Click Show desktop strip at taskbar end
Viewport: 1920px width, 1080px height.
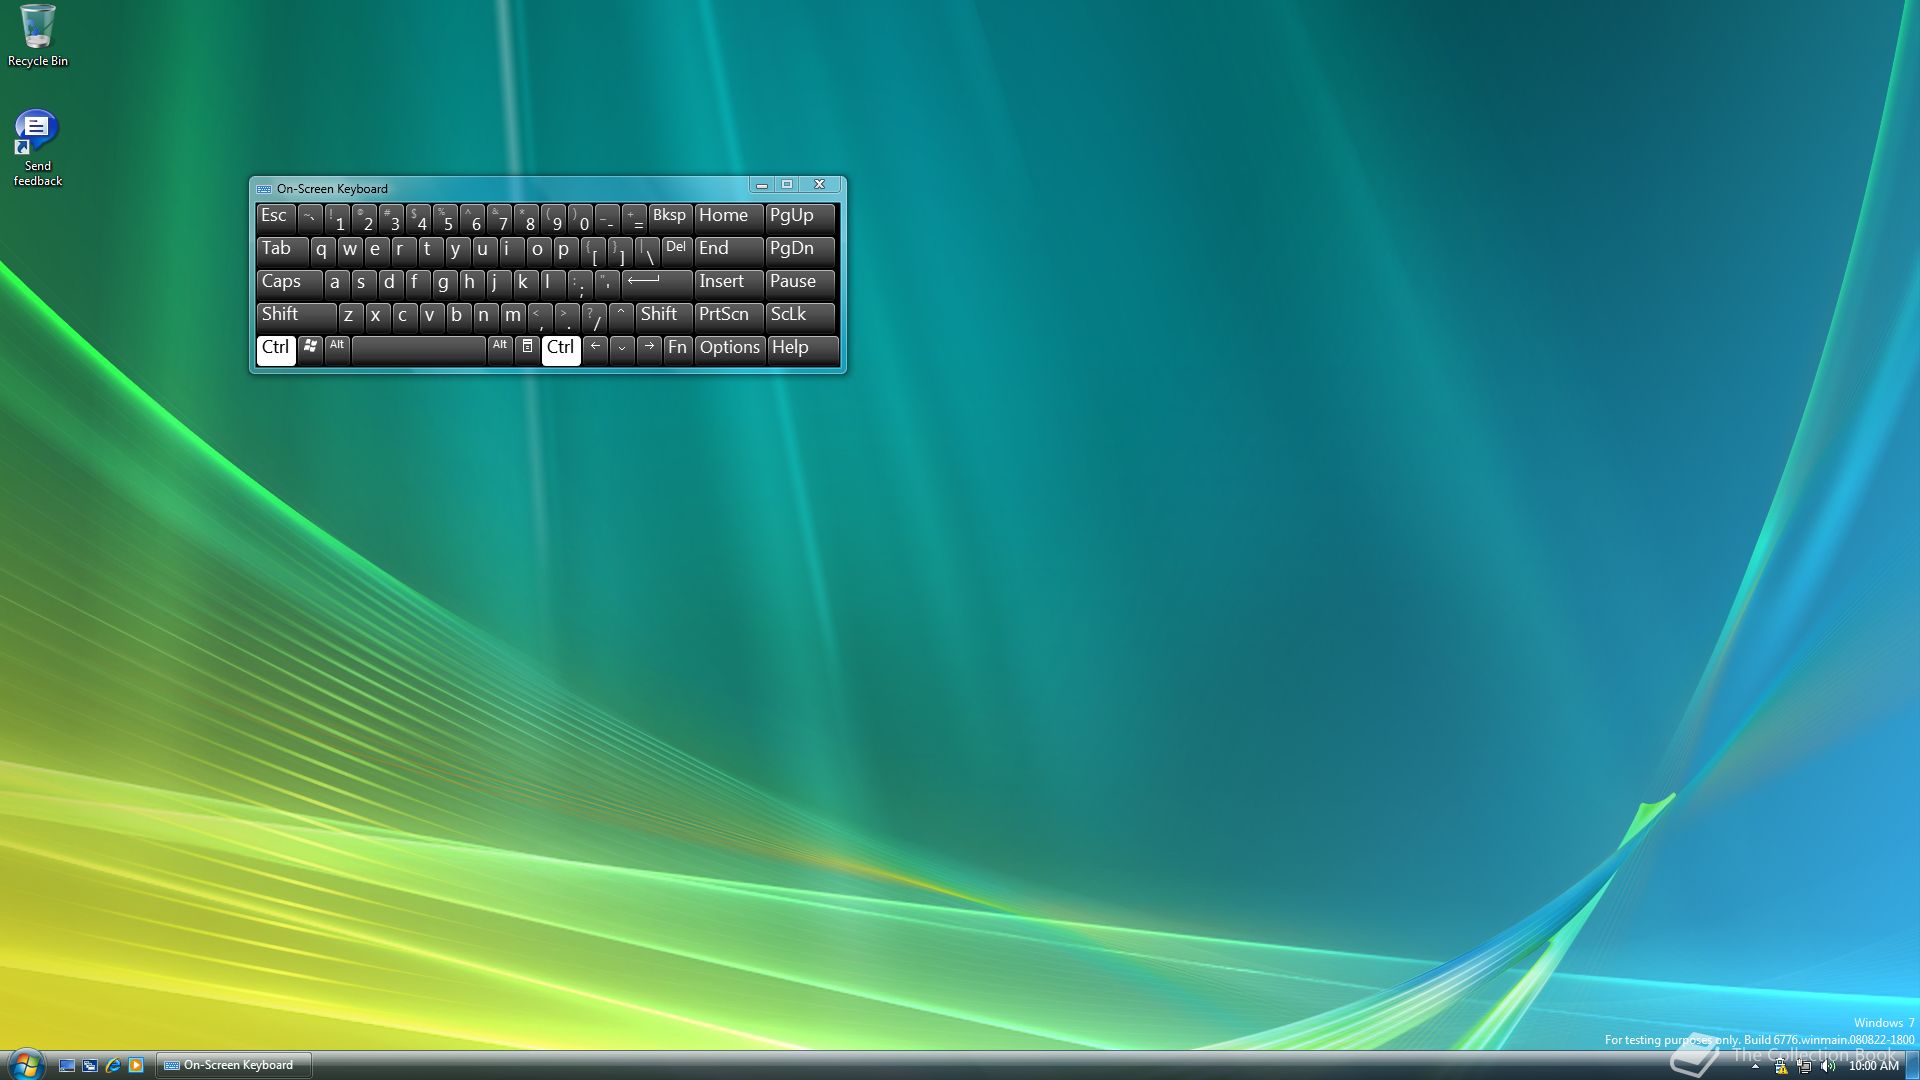pos(1912,1066)
